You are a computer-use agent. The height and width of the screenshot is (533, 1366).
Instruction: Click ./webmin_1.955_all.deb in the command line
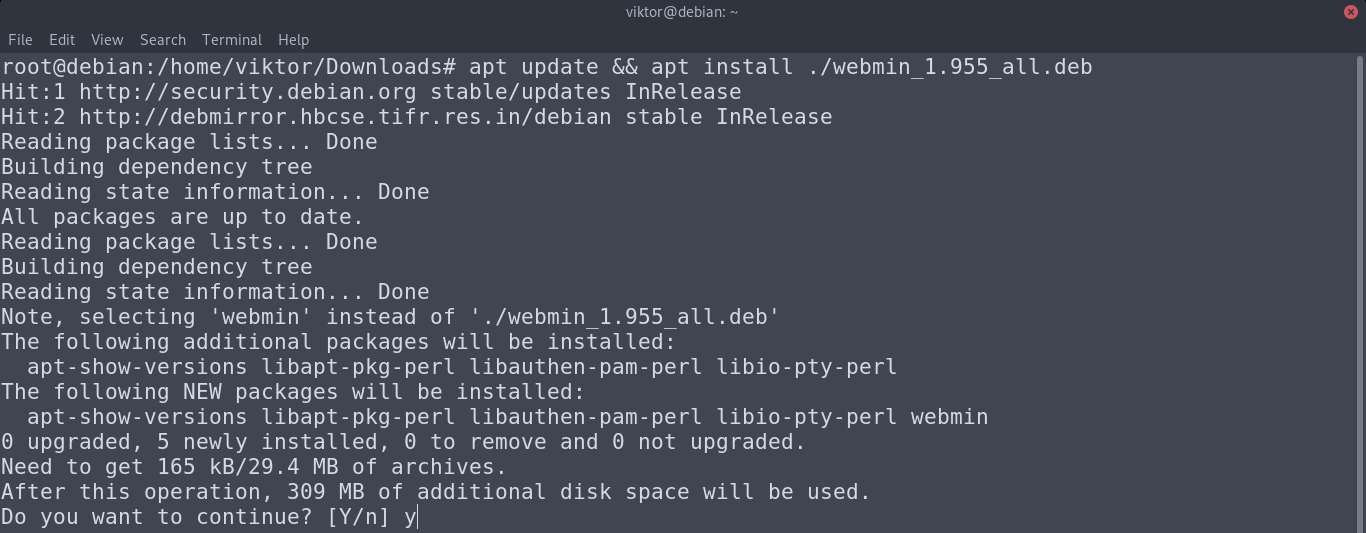click(950, 67)
